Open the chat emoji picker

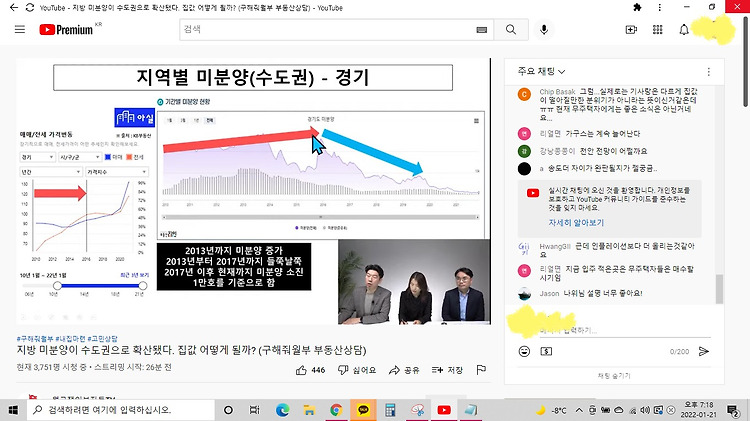[x=524, y=351]
